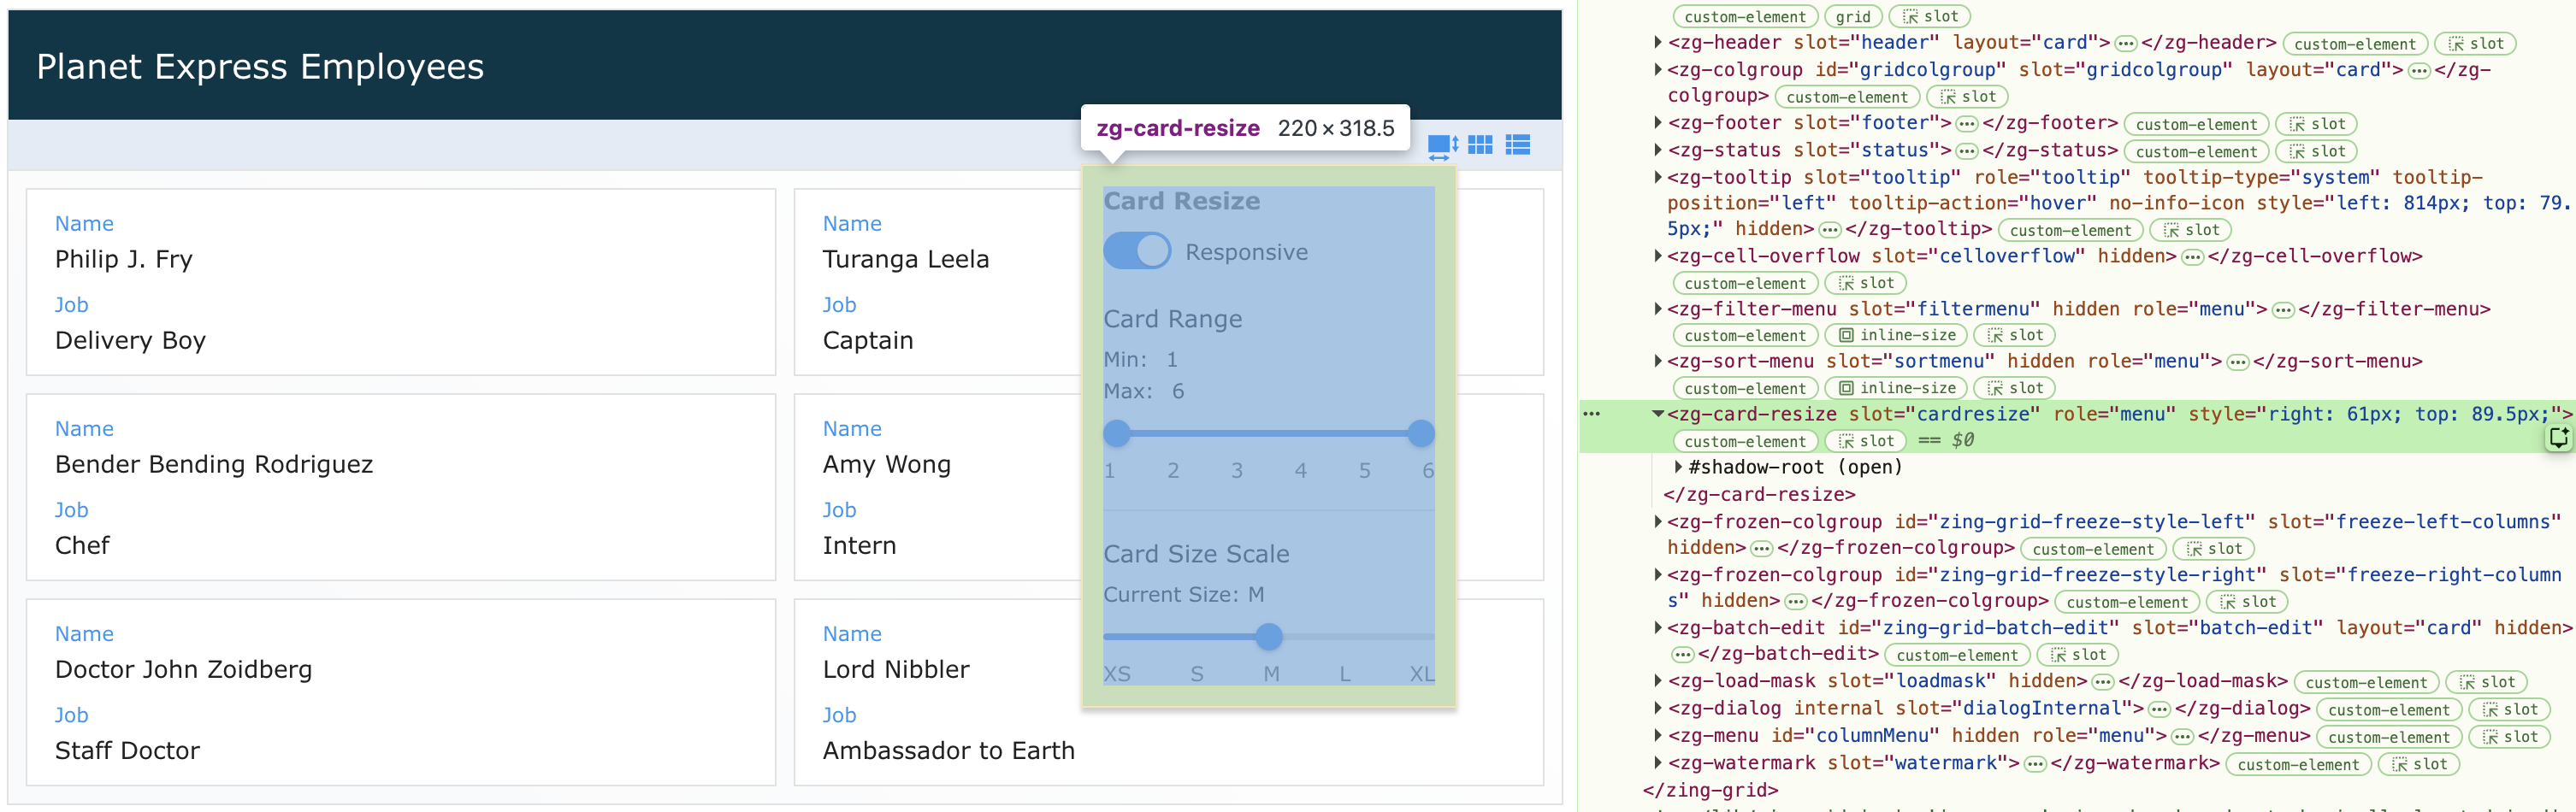The image size is (2576, 812).
Task: Expand the zg-filter-menu node
Action: click(1657, 309)
